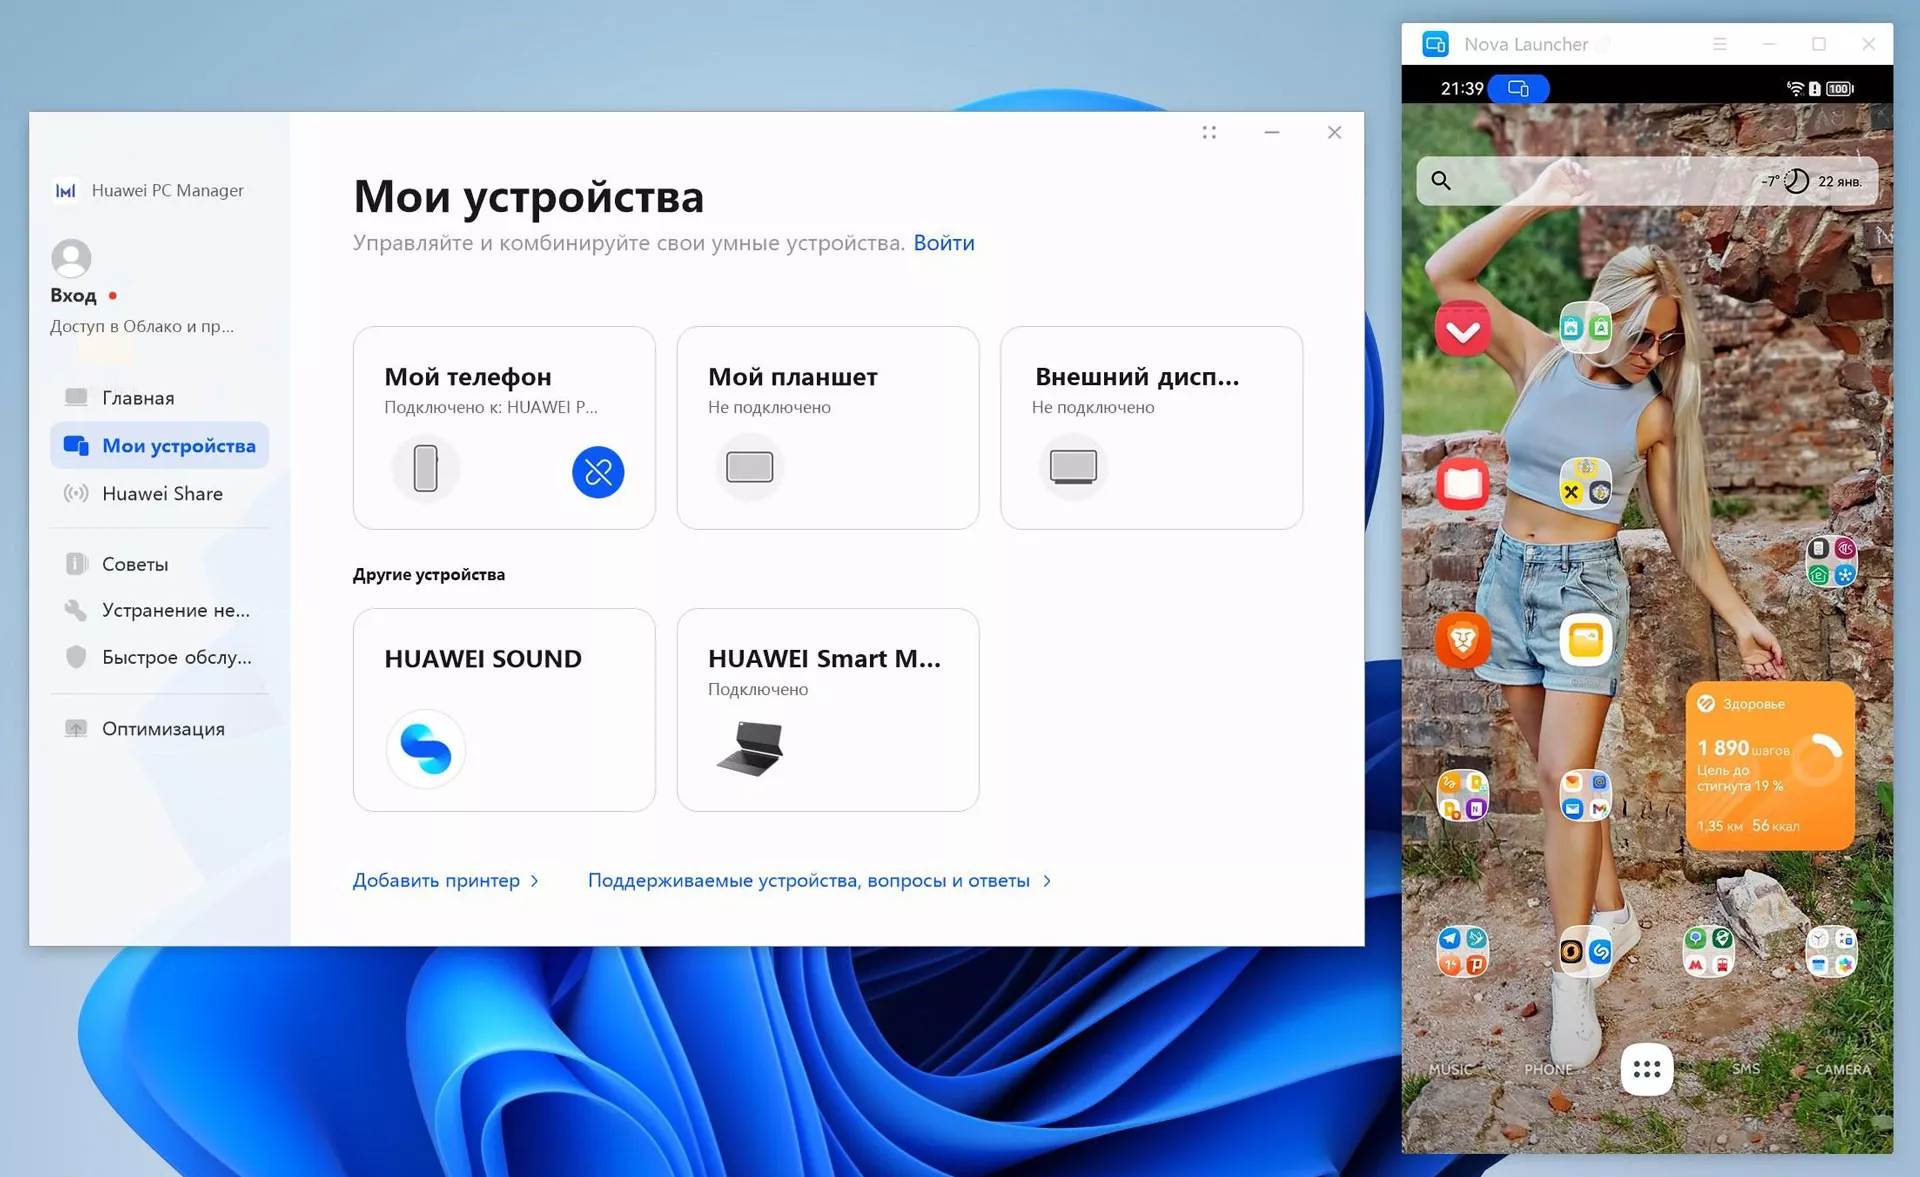Image resolution: width=1920 pixels, height=1177 pixels.
Task: Open the four-dot menu in PC Manager title bar
Action: (x=1209, y=132)
